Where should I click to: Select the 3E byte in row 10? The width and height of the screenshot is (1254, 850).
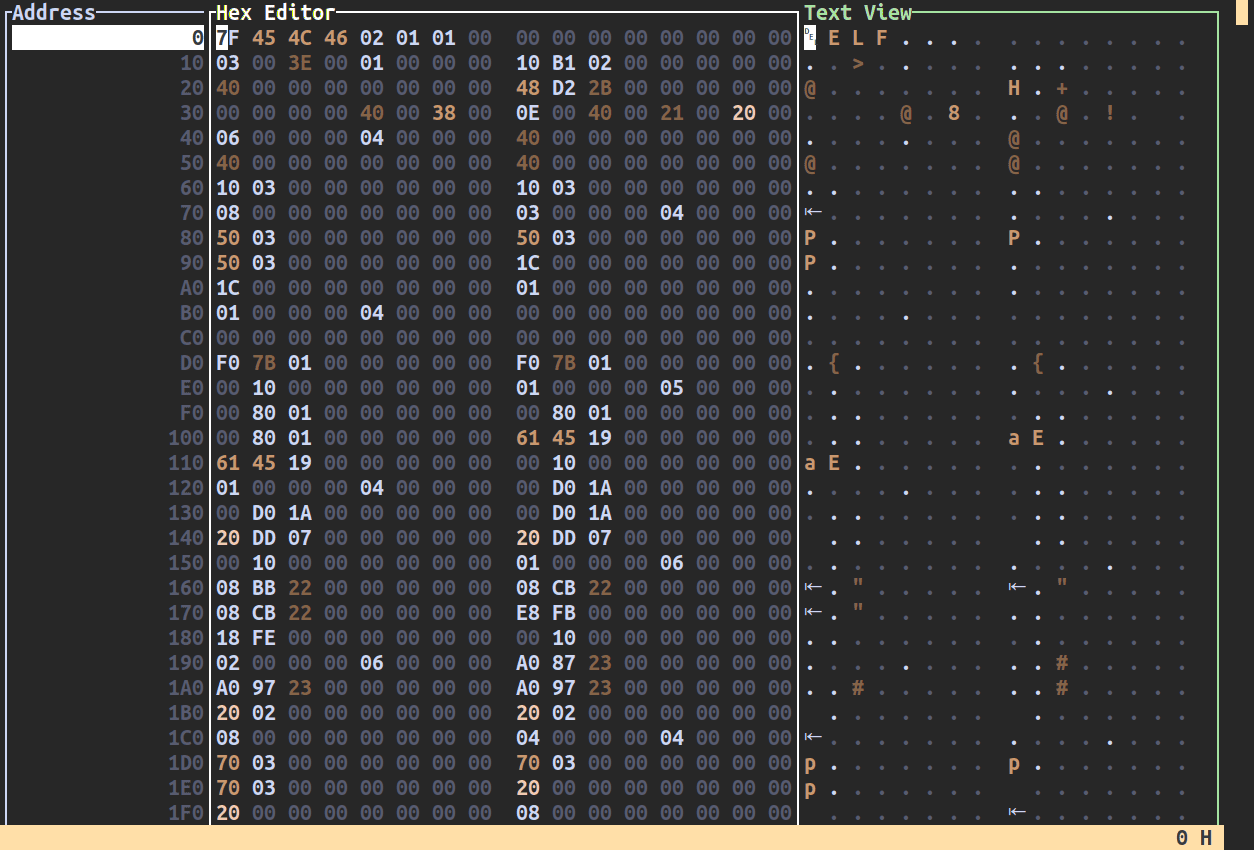point(300,63)
